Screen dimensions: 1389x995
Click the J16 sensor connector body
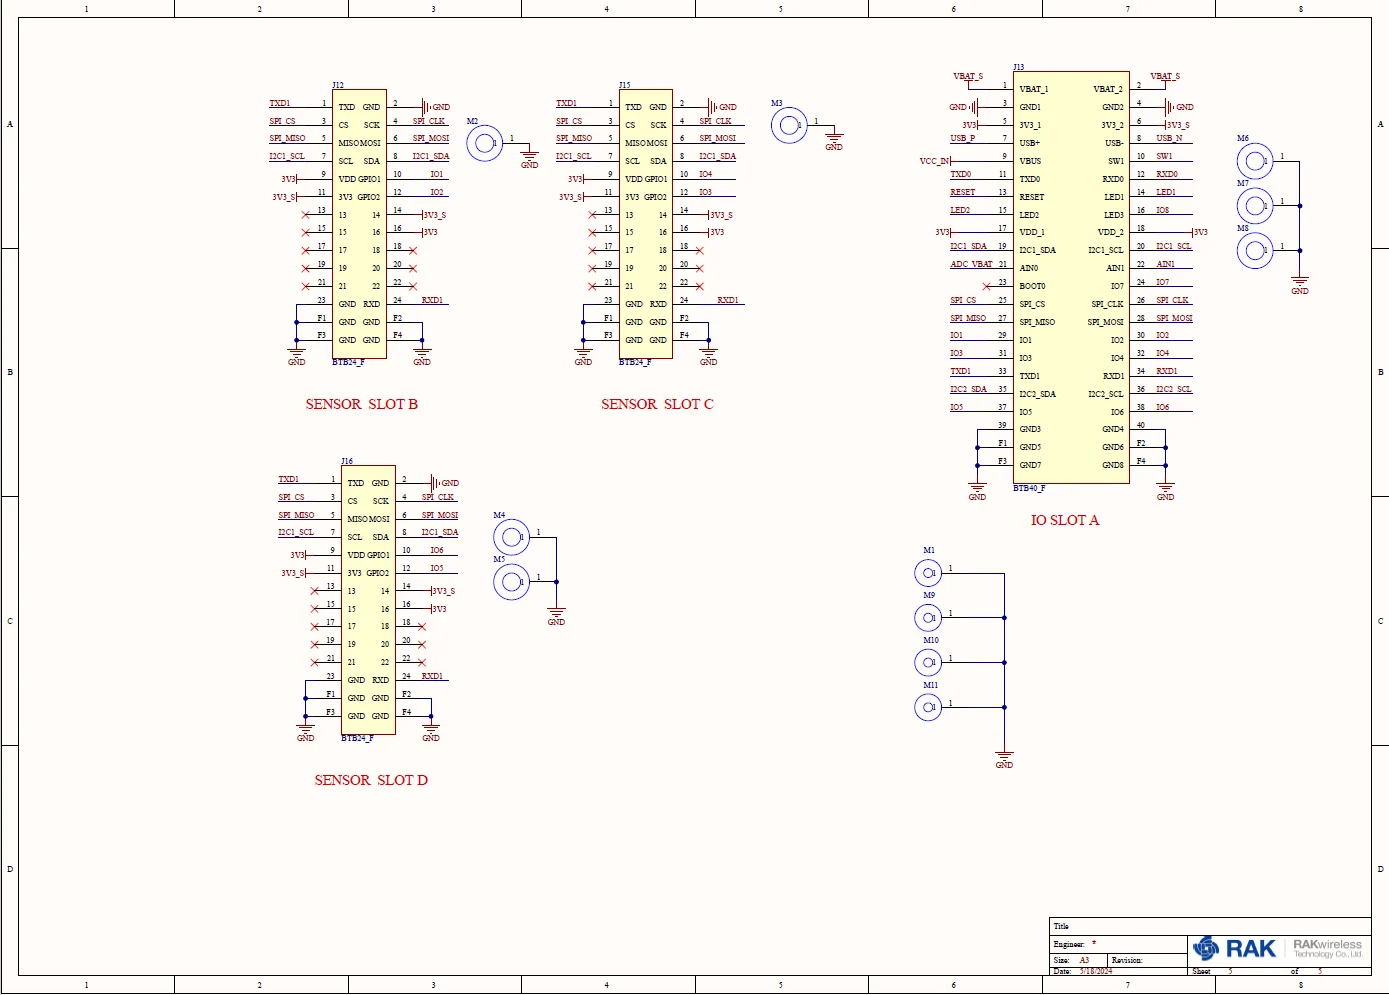(368, 600)
